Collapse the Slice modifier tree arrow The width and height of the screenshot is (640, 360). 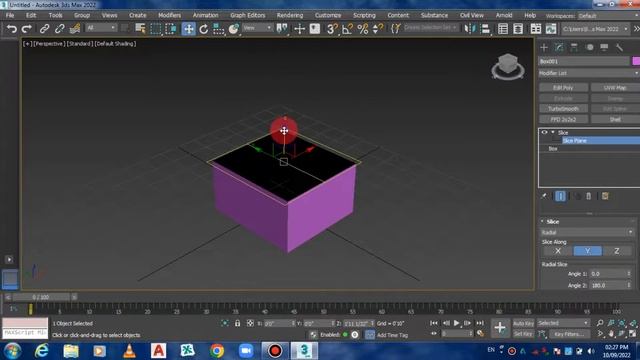553,132
